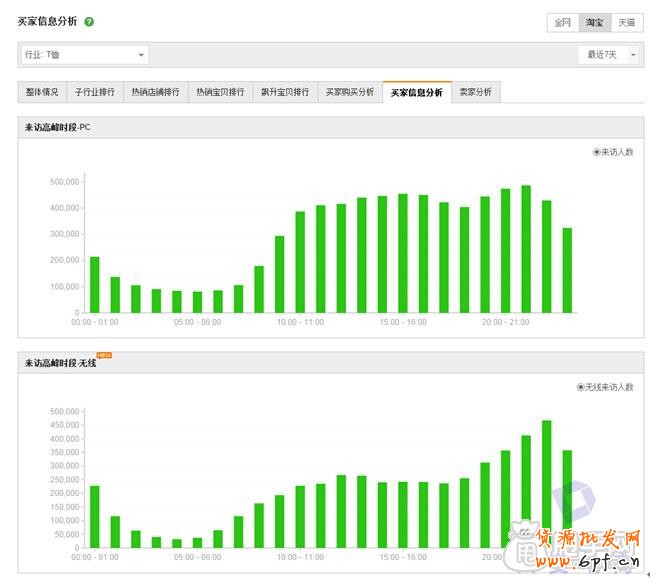Open the 卖家分析 tab
This screenshot has width=650, height=583.
click(x=475, y=92)
